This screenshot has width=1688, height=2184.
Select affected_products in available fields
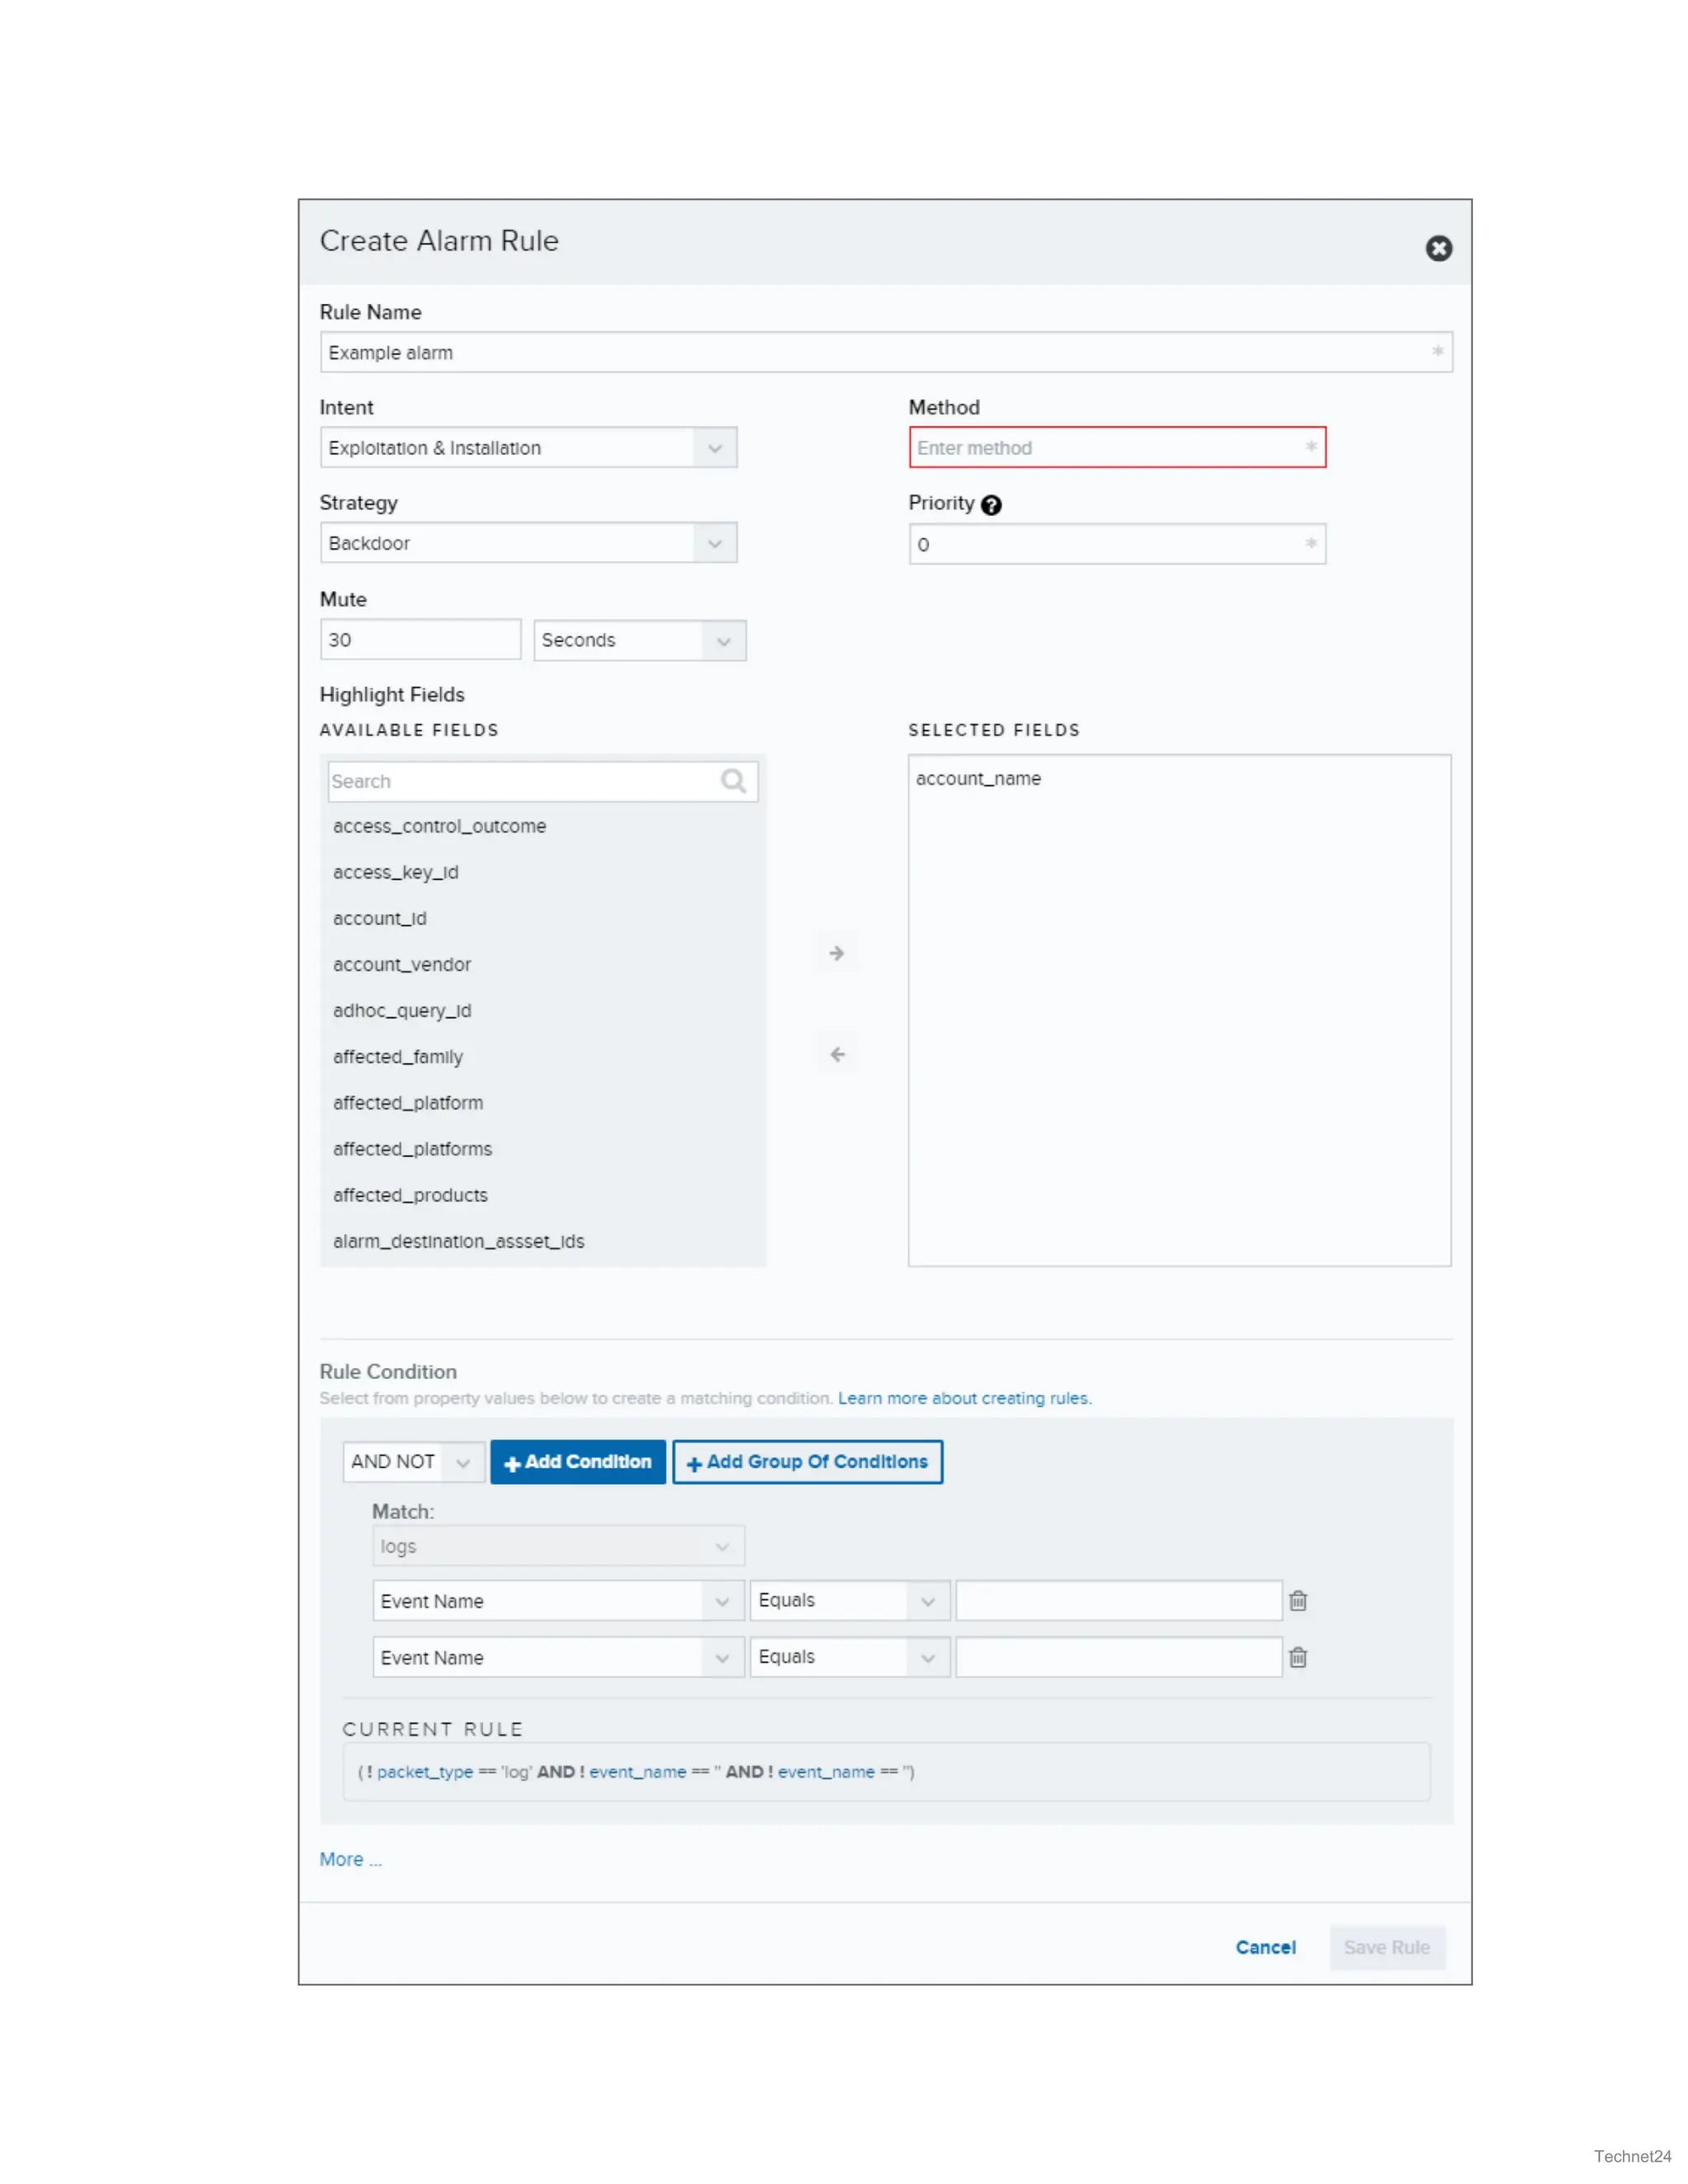pyautogui.click(x=411, y=1195)
